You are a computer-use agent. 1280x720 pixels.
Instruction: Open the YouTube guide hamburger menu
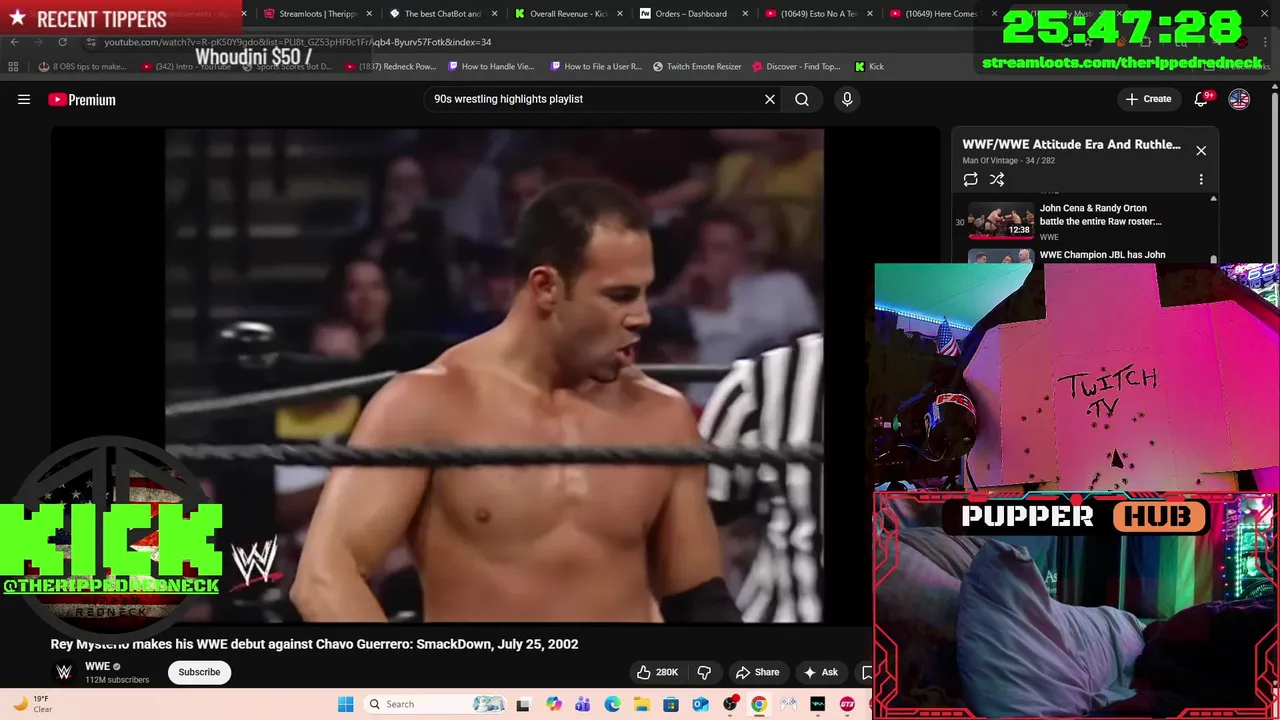[24, 99]
